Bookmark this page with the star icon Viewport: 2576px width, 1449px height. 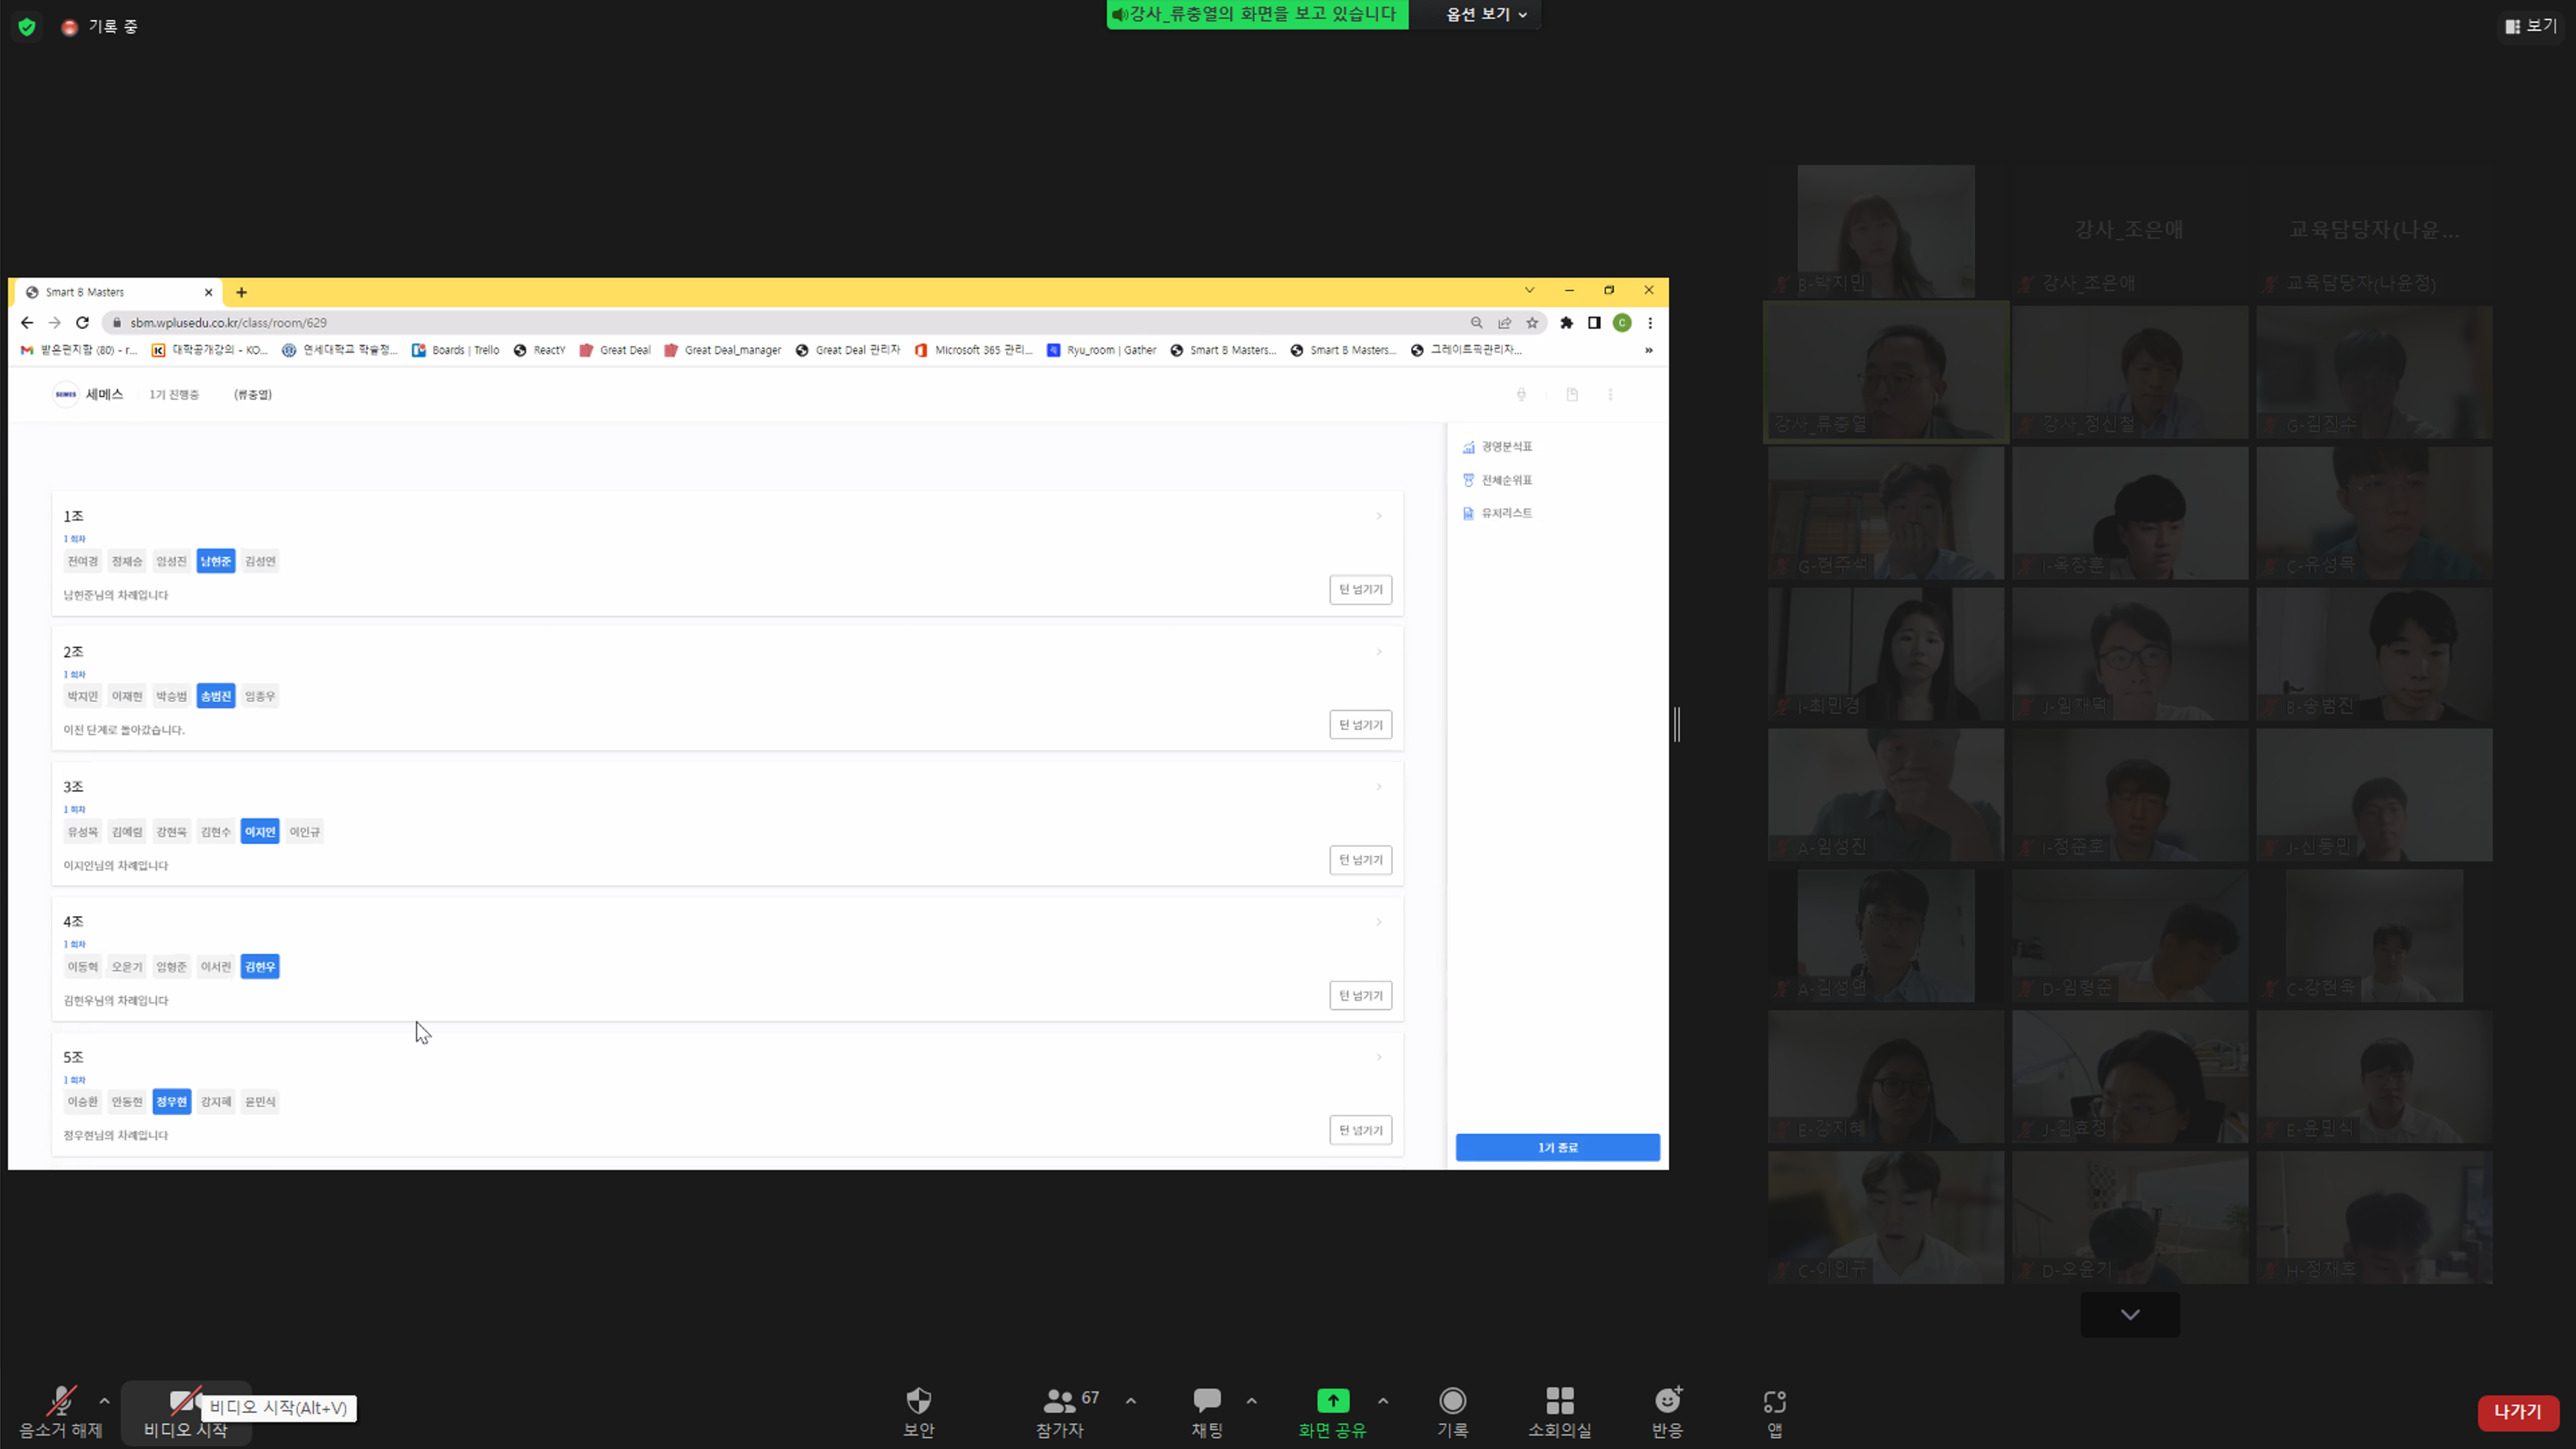click(1532, 322)
